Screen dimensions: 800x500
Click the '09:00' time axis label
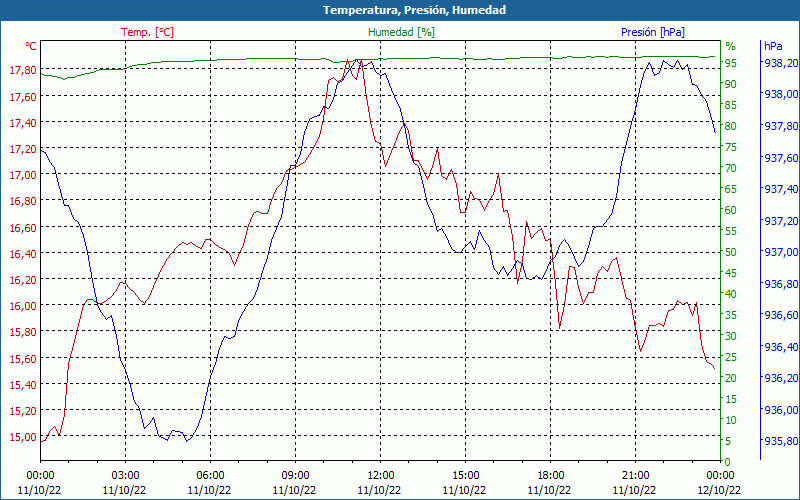click(x=295, y=476)
